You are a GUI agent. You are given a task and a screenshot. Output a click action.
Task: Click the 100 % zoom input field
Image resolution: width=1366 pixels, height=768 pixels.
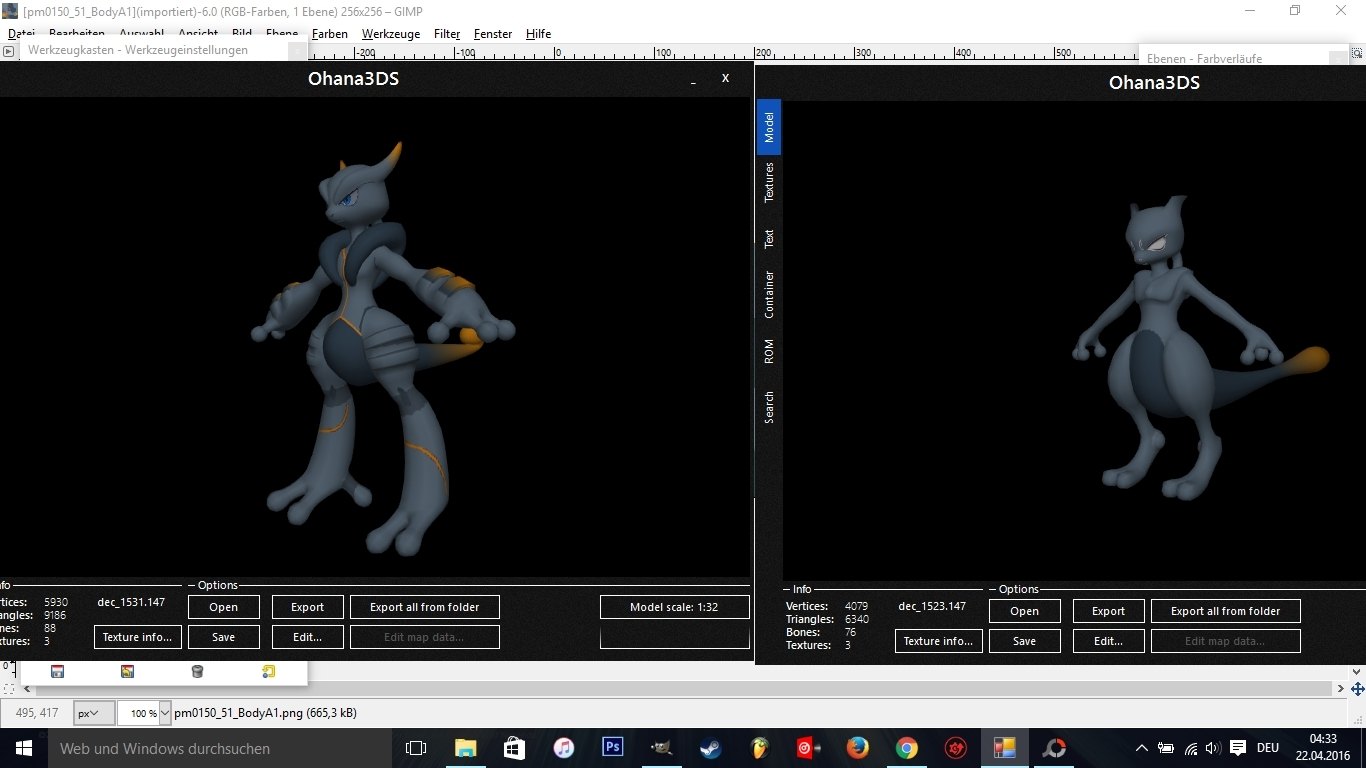tap(139, 713)
